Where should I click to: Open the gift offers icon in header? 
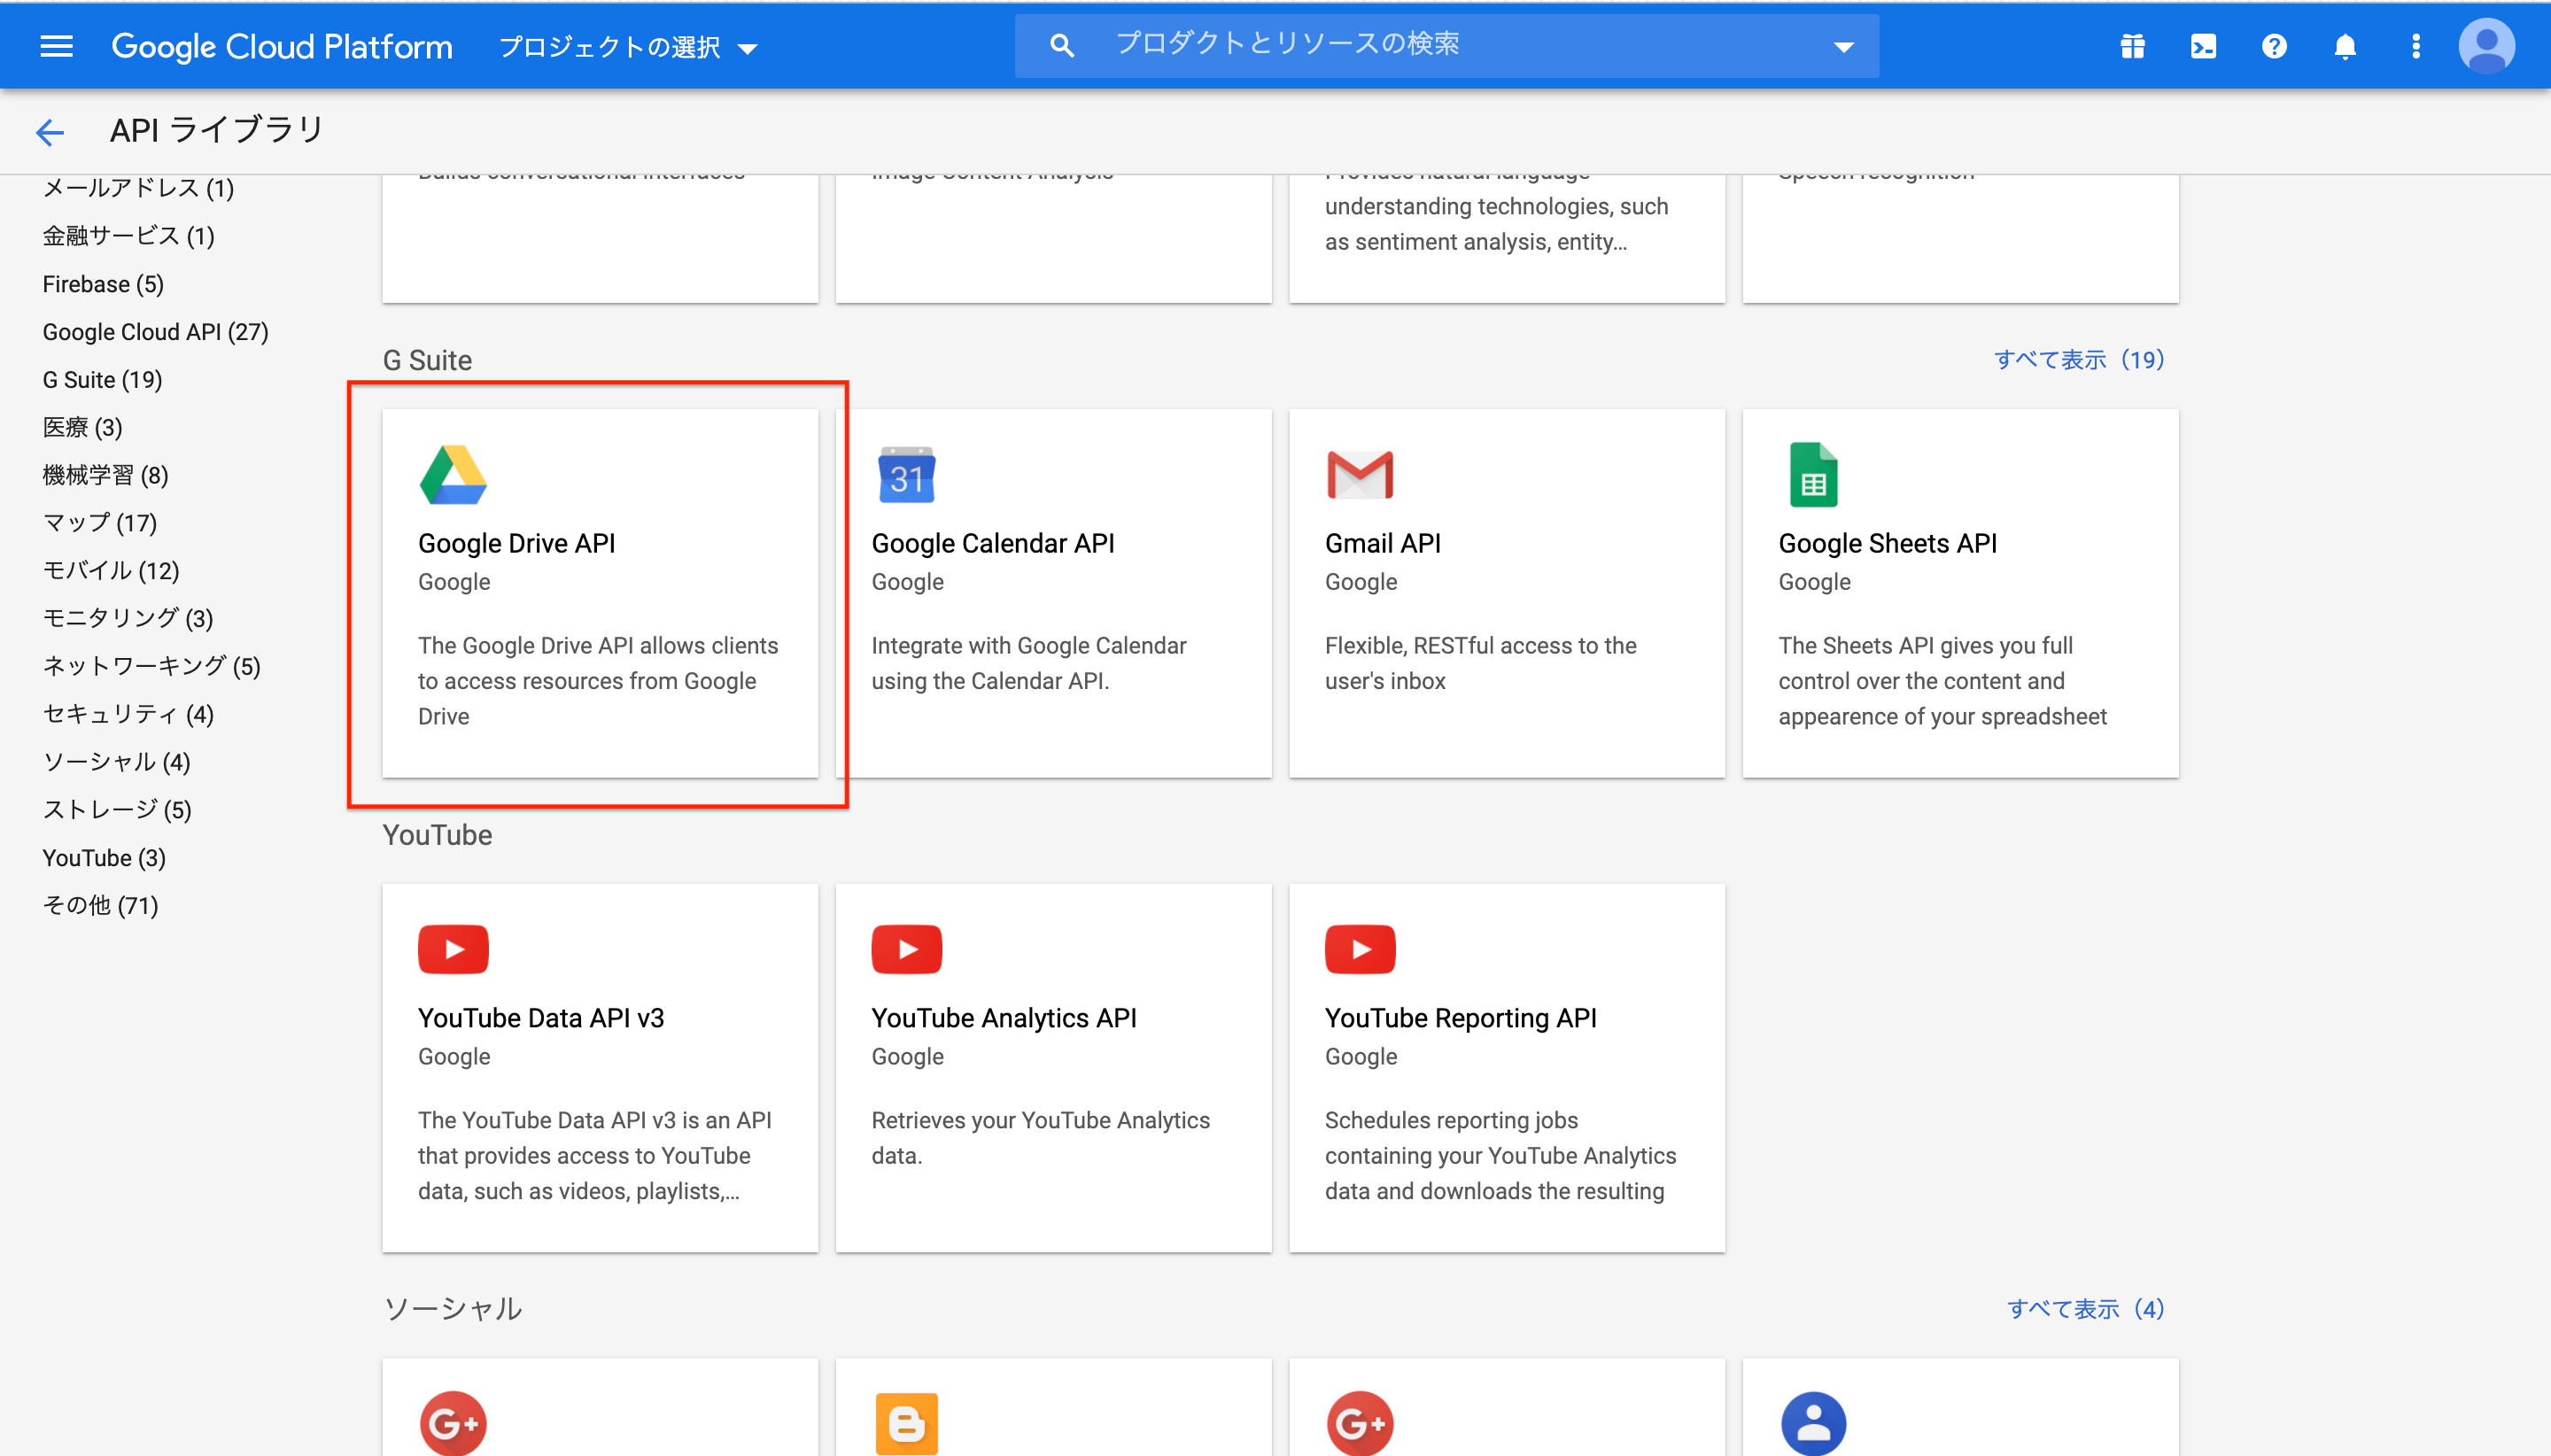[2132, 45]
